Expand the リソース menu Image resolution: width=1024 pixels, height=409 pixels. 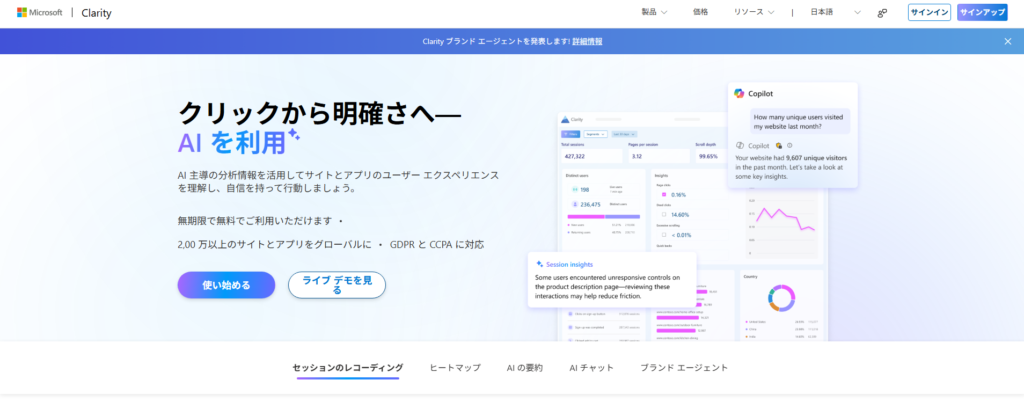pos(754,12)
